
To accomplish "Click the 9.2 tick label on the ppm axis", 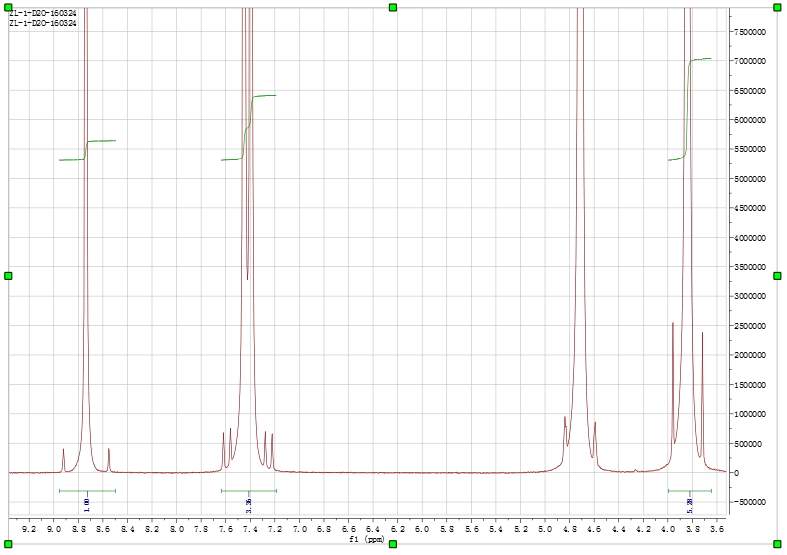I will [x=30, y=529].
